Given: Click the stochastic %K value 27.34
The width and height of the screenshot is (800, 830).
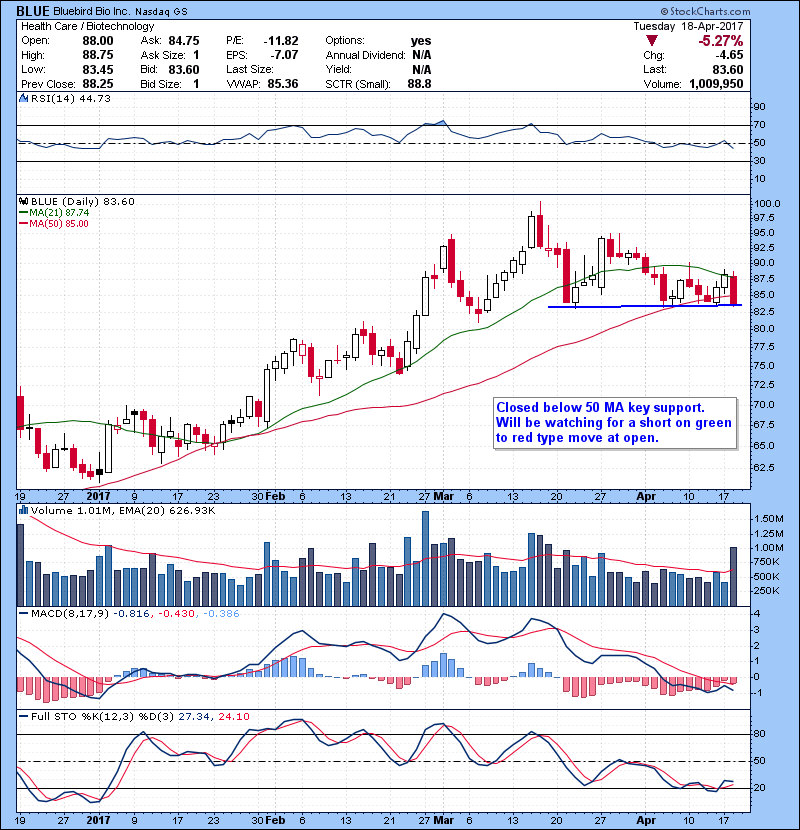Looking at the screenshot, I should coord(195,716).
